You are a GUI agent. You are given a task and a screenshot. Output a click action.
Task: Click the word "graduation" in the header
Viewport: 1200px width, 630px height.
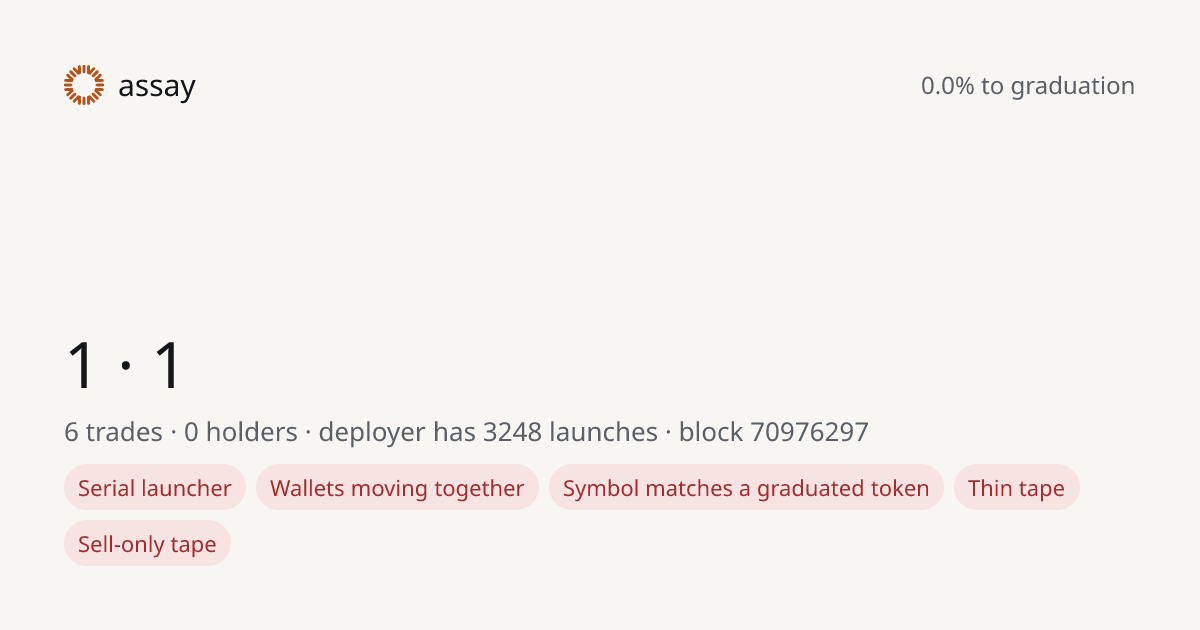click(1072, 87)
